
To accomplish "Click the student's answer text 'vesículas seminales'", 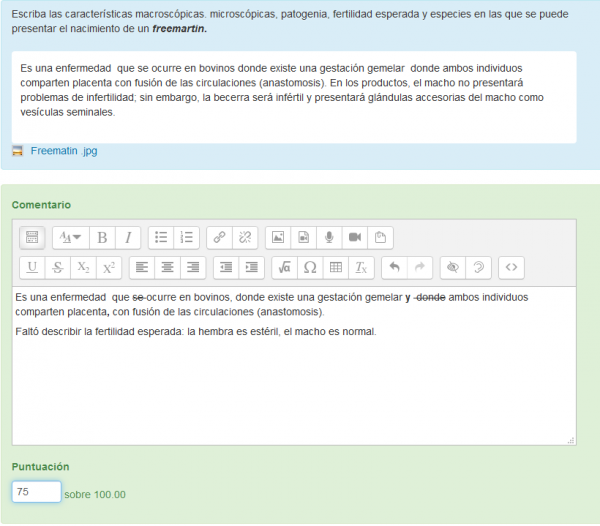I will coord(67,112).
